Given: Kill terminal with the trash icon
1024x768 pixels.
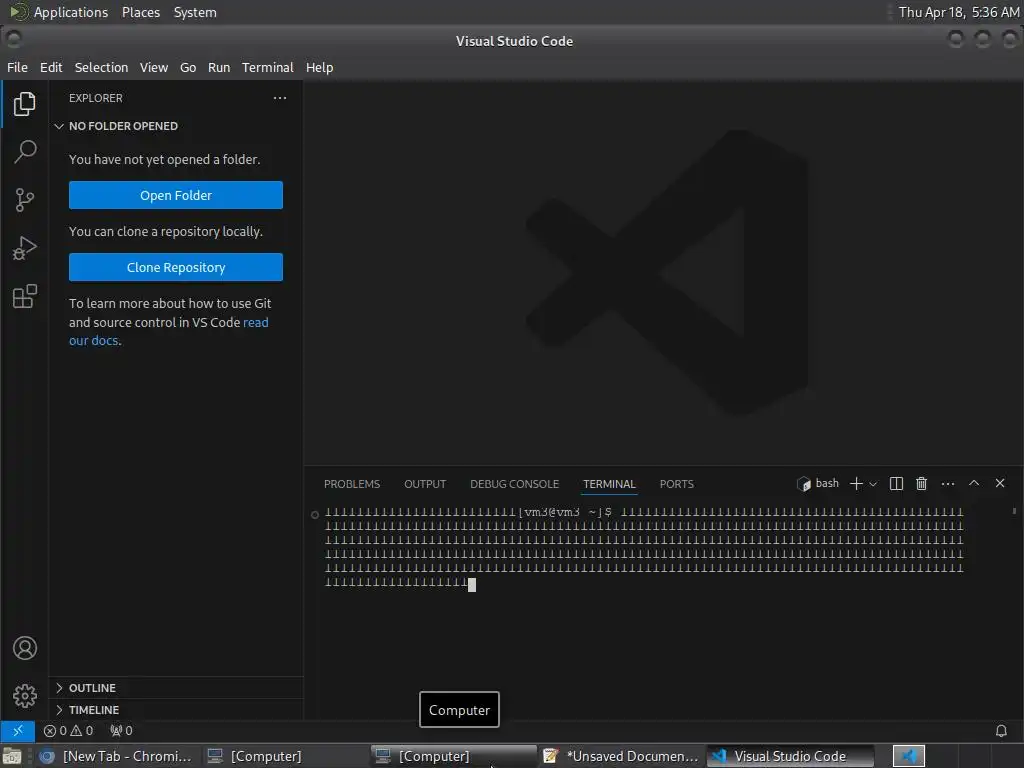Looking at the screenshot, I should (x=921, y=483).
